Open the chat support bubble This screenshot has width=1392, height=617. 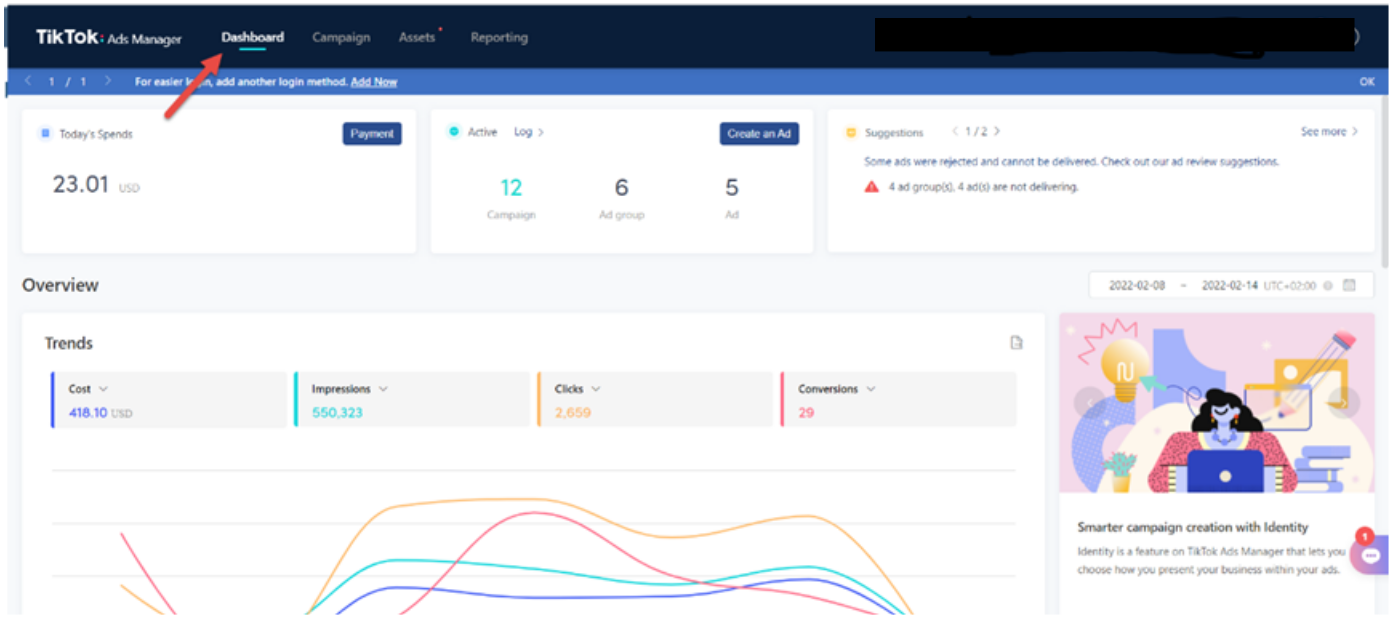coord(1370,555)
